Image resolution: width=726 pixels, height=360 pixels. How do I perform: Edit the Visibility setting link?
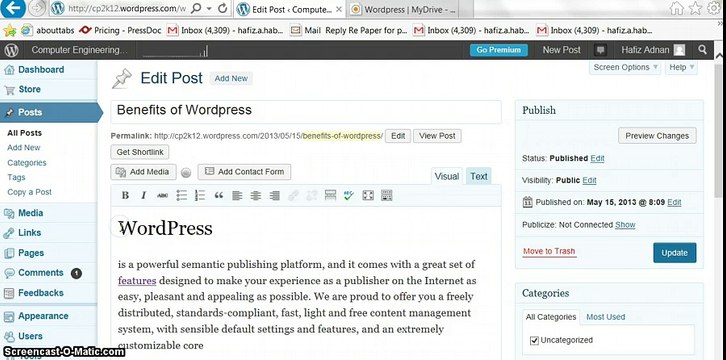[x=589, y=180]
